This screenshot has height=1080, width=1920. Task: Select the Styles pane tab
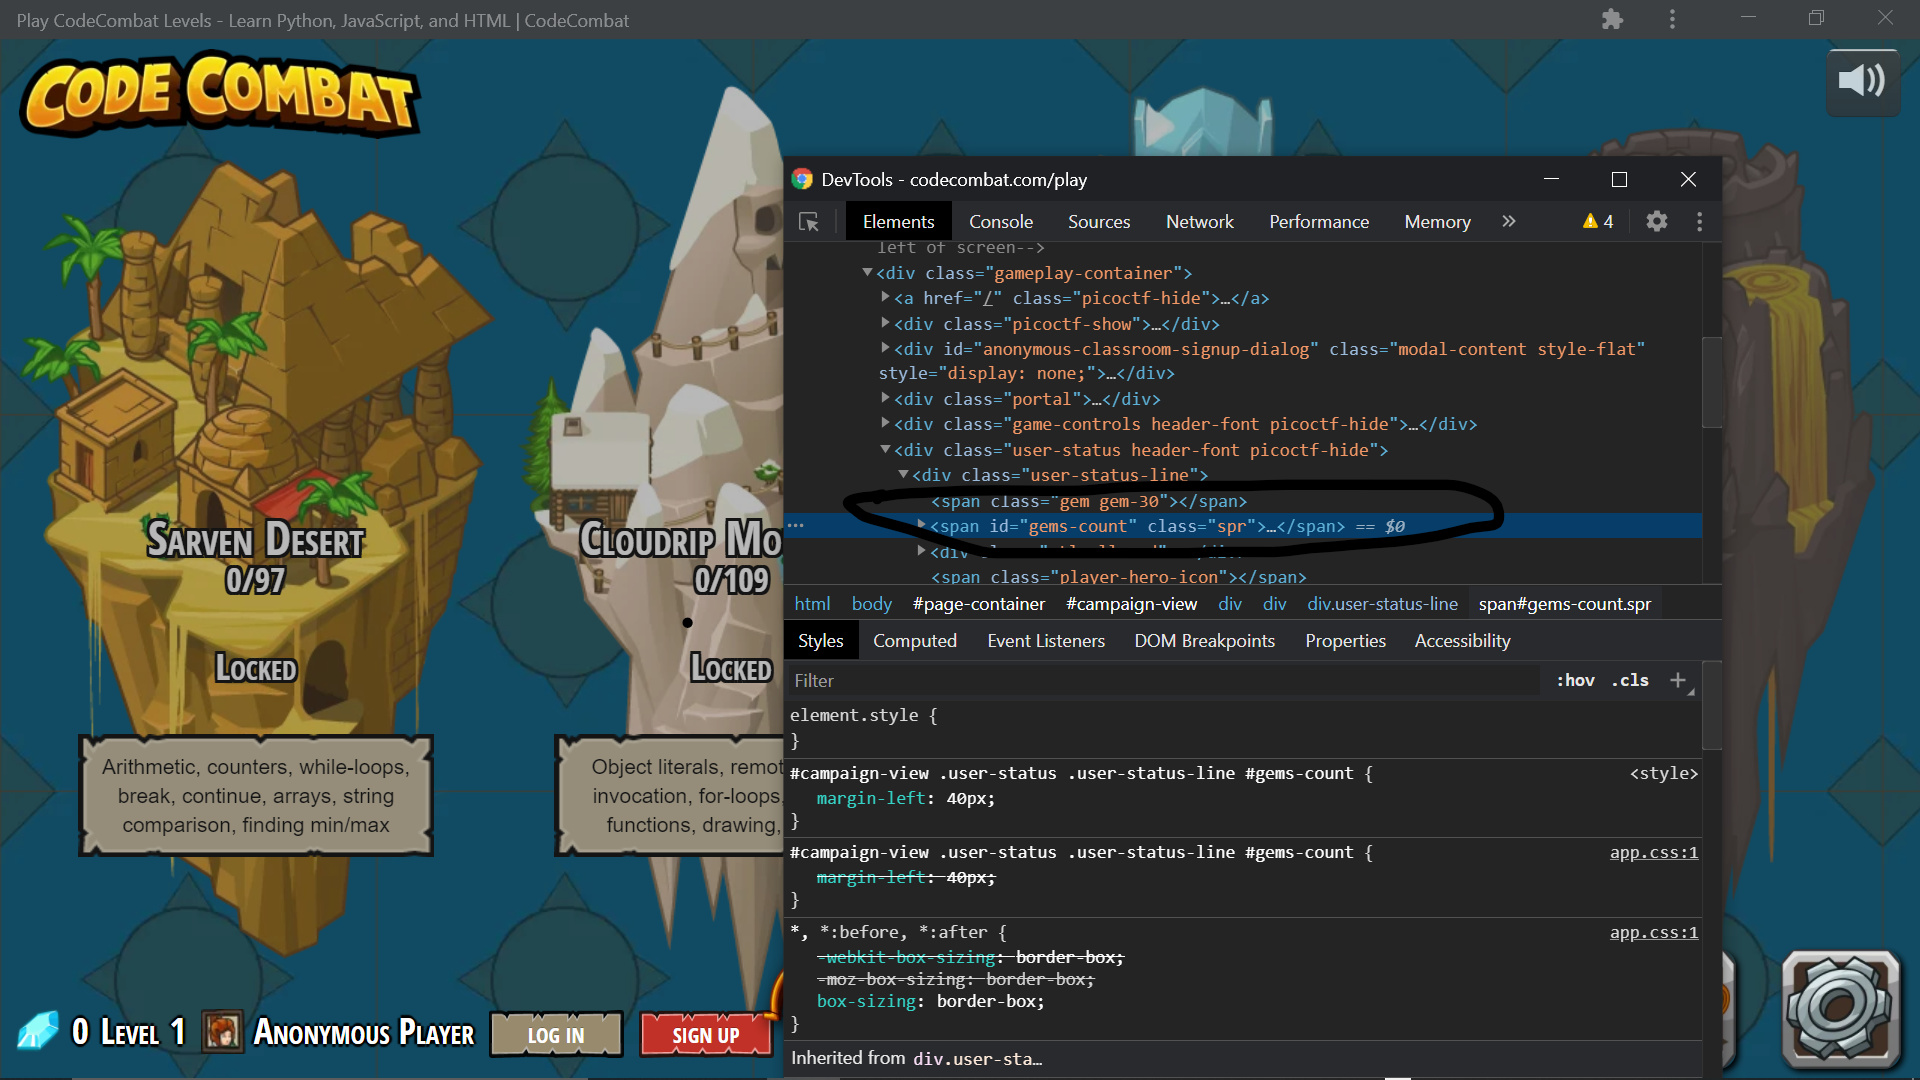coord(821,641)
